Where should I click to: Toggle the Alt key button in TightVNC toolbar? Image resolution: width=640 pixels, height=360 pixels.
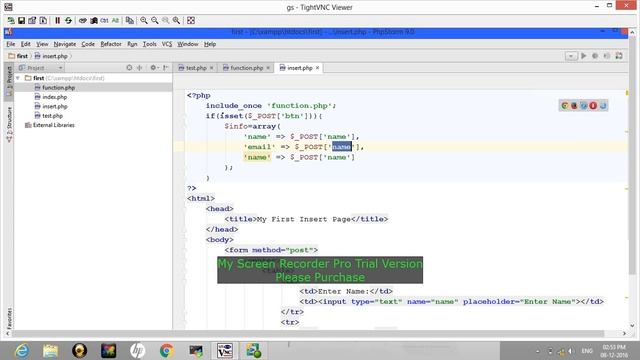tap(115, 20)
